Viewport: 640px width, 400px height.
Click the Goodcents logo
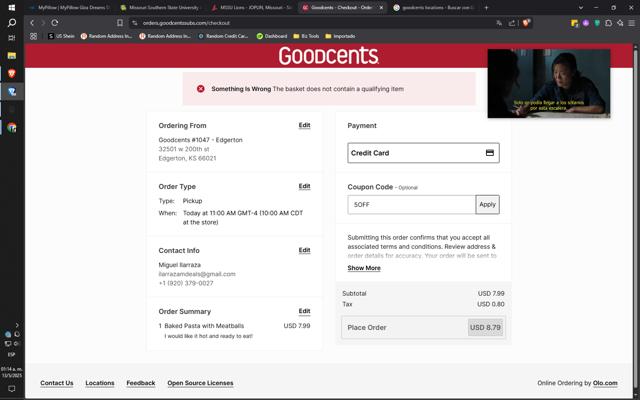[329, 56]
